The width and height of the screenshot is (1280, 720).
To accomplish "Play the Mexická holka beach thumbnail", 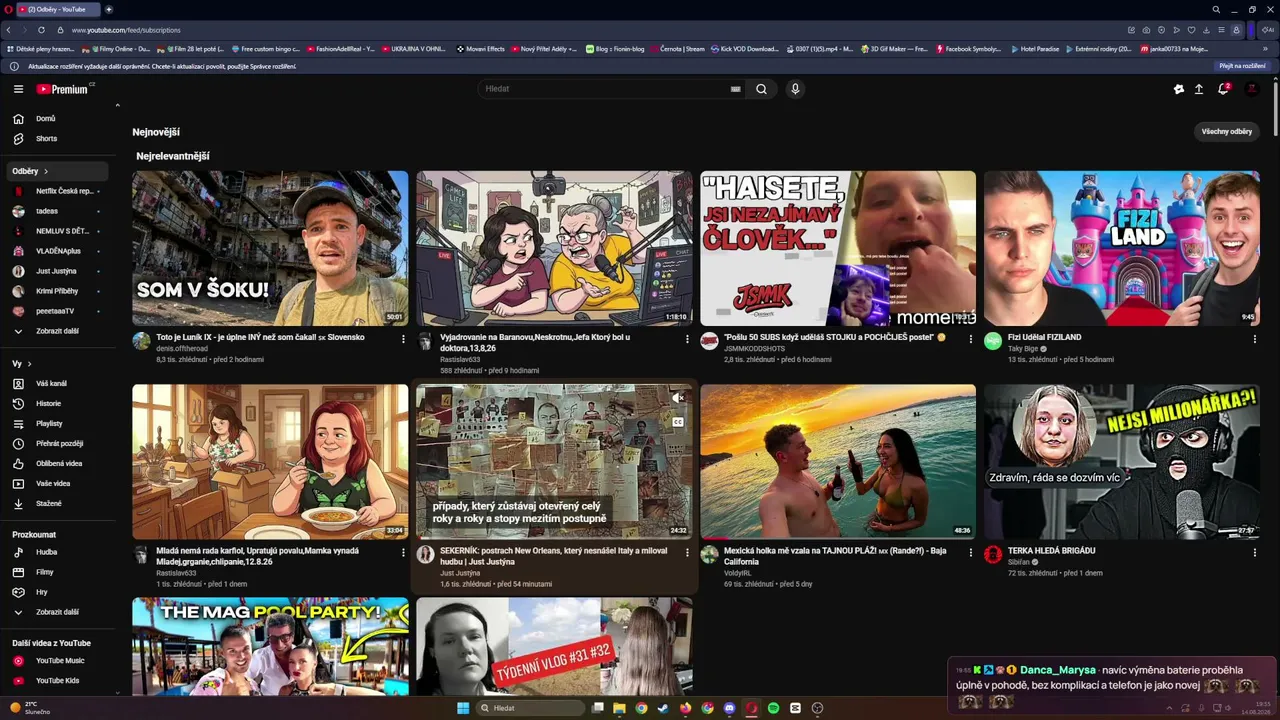I will coord(838,462).
